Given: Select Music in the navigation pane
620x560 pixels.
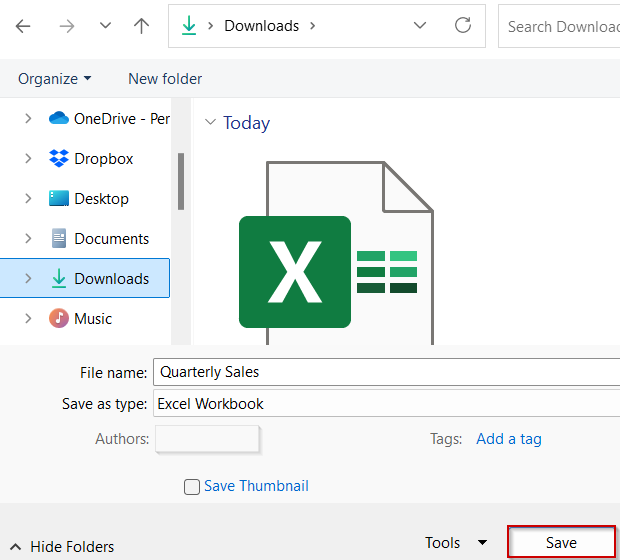Looking at the screenshot, I should click(x=93, y=318).
